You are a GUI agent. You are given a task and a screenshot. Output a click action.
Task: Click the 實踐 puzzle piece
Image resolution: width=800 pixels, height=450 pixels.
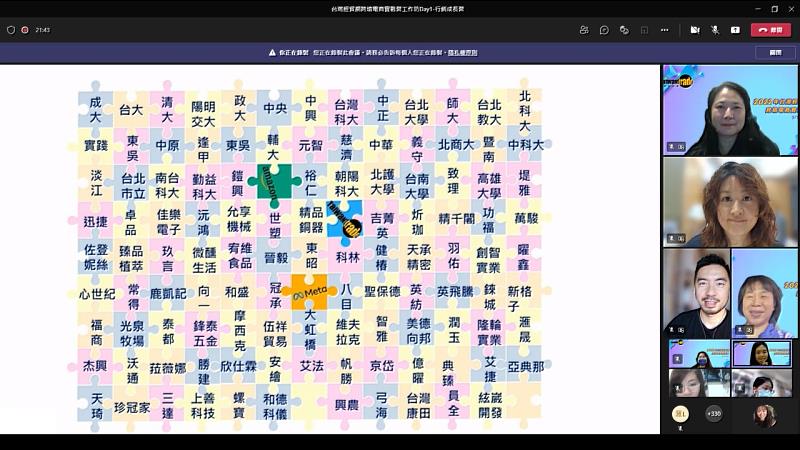coord(96,145)
